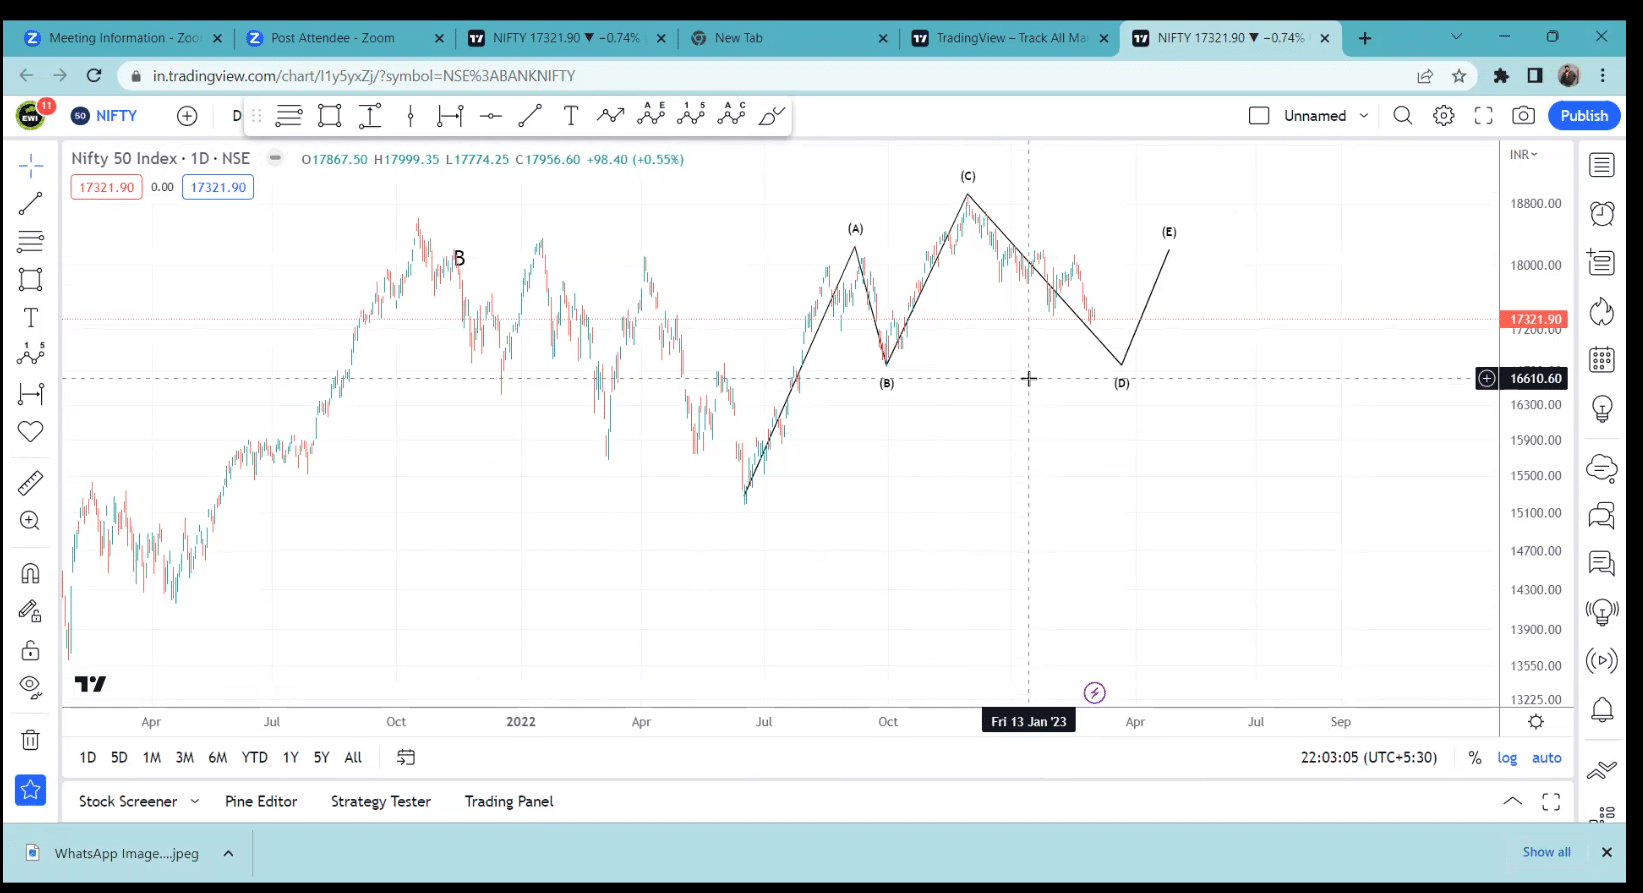Viewport: 1643px width, 893px height.
Task: Expand the Stock Screener dropdown arrow
Action: (x=195, y=802)
